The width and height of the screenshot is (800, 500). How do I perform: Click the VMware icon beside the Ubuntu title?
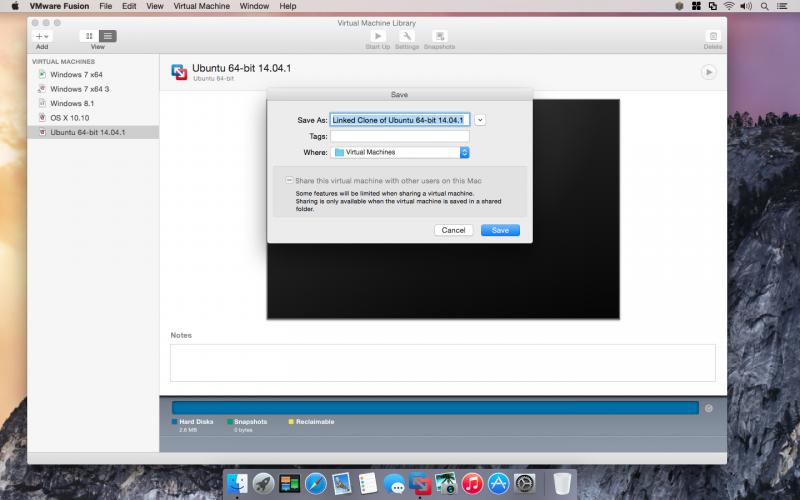[x=179, y=72]
